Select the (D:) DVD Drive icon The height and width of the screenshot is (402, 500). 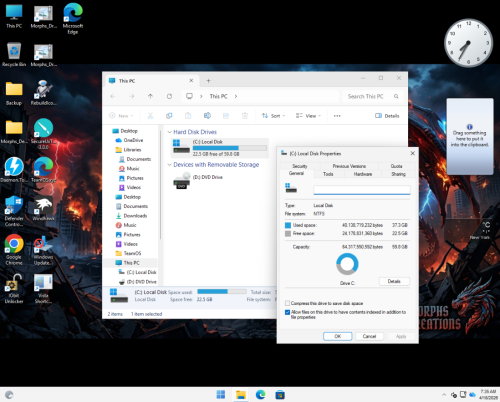coord(182,181)
